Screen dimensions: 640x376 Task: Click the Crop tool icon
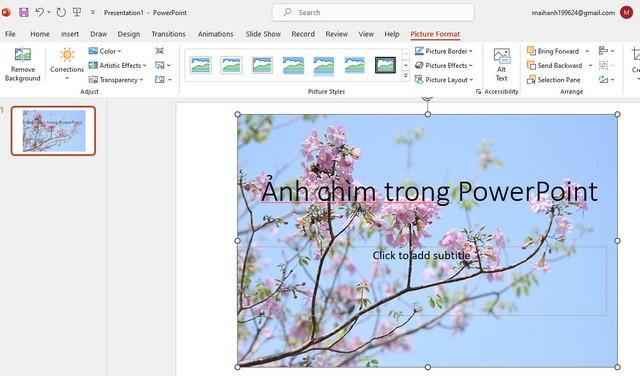pos(636,55)
